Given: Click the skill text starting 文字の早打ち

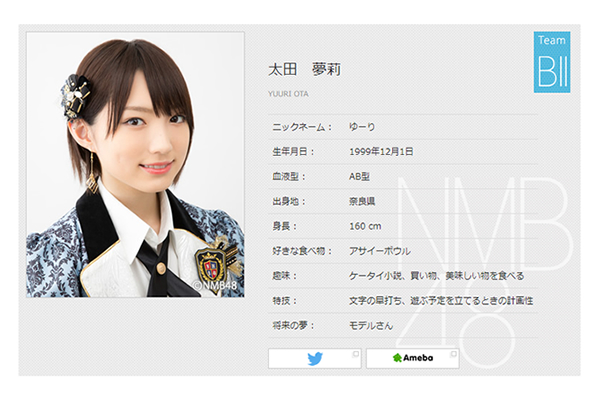Looking at the screenshot, I should pos(441,301).
